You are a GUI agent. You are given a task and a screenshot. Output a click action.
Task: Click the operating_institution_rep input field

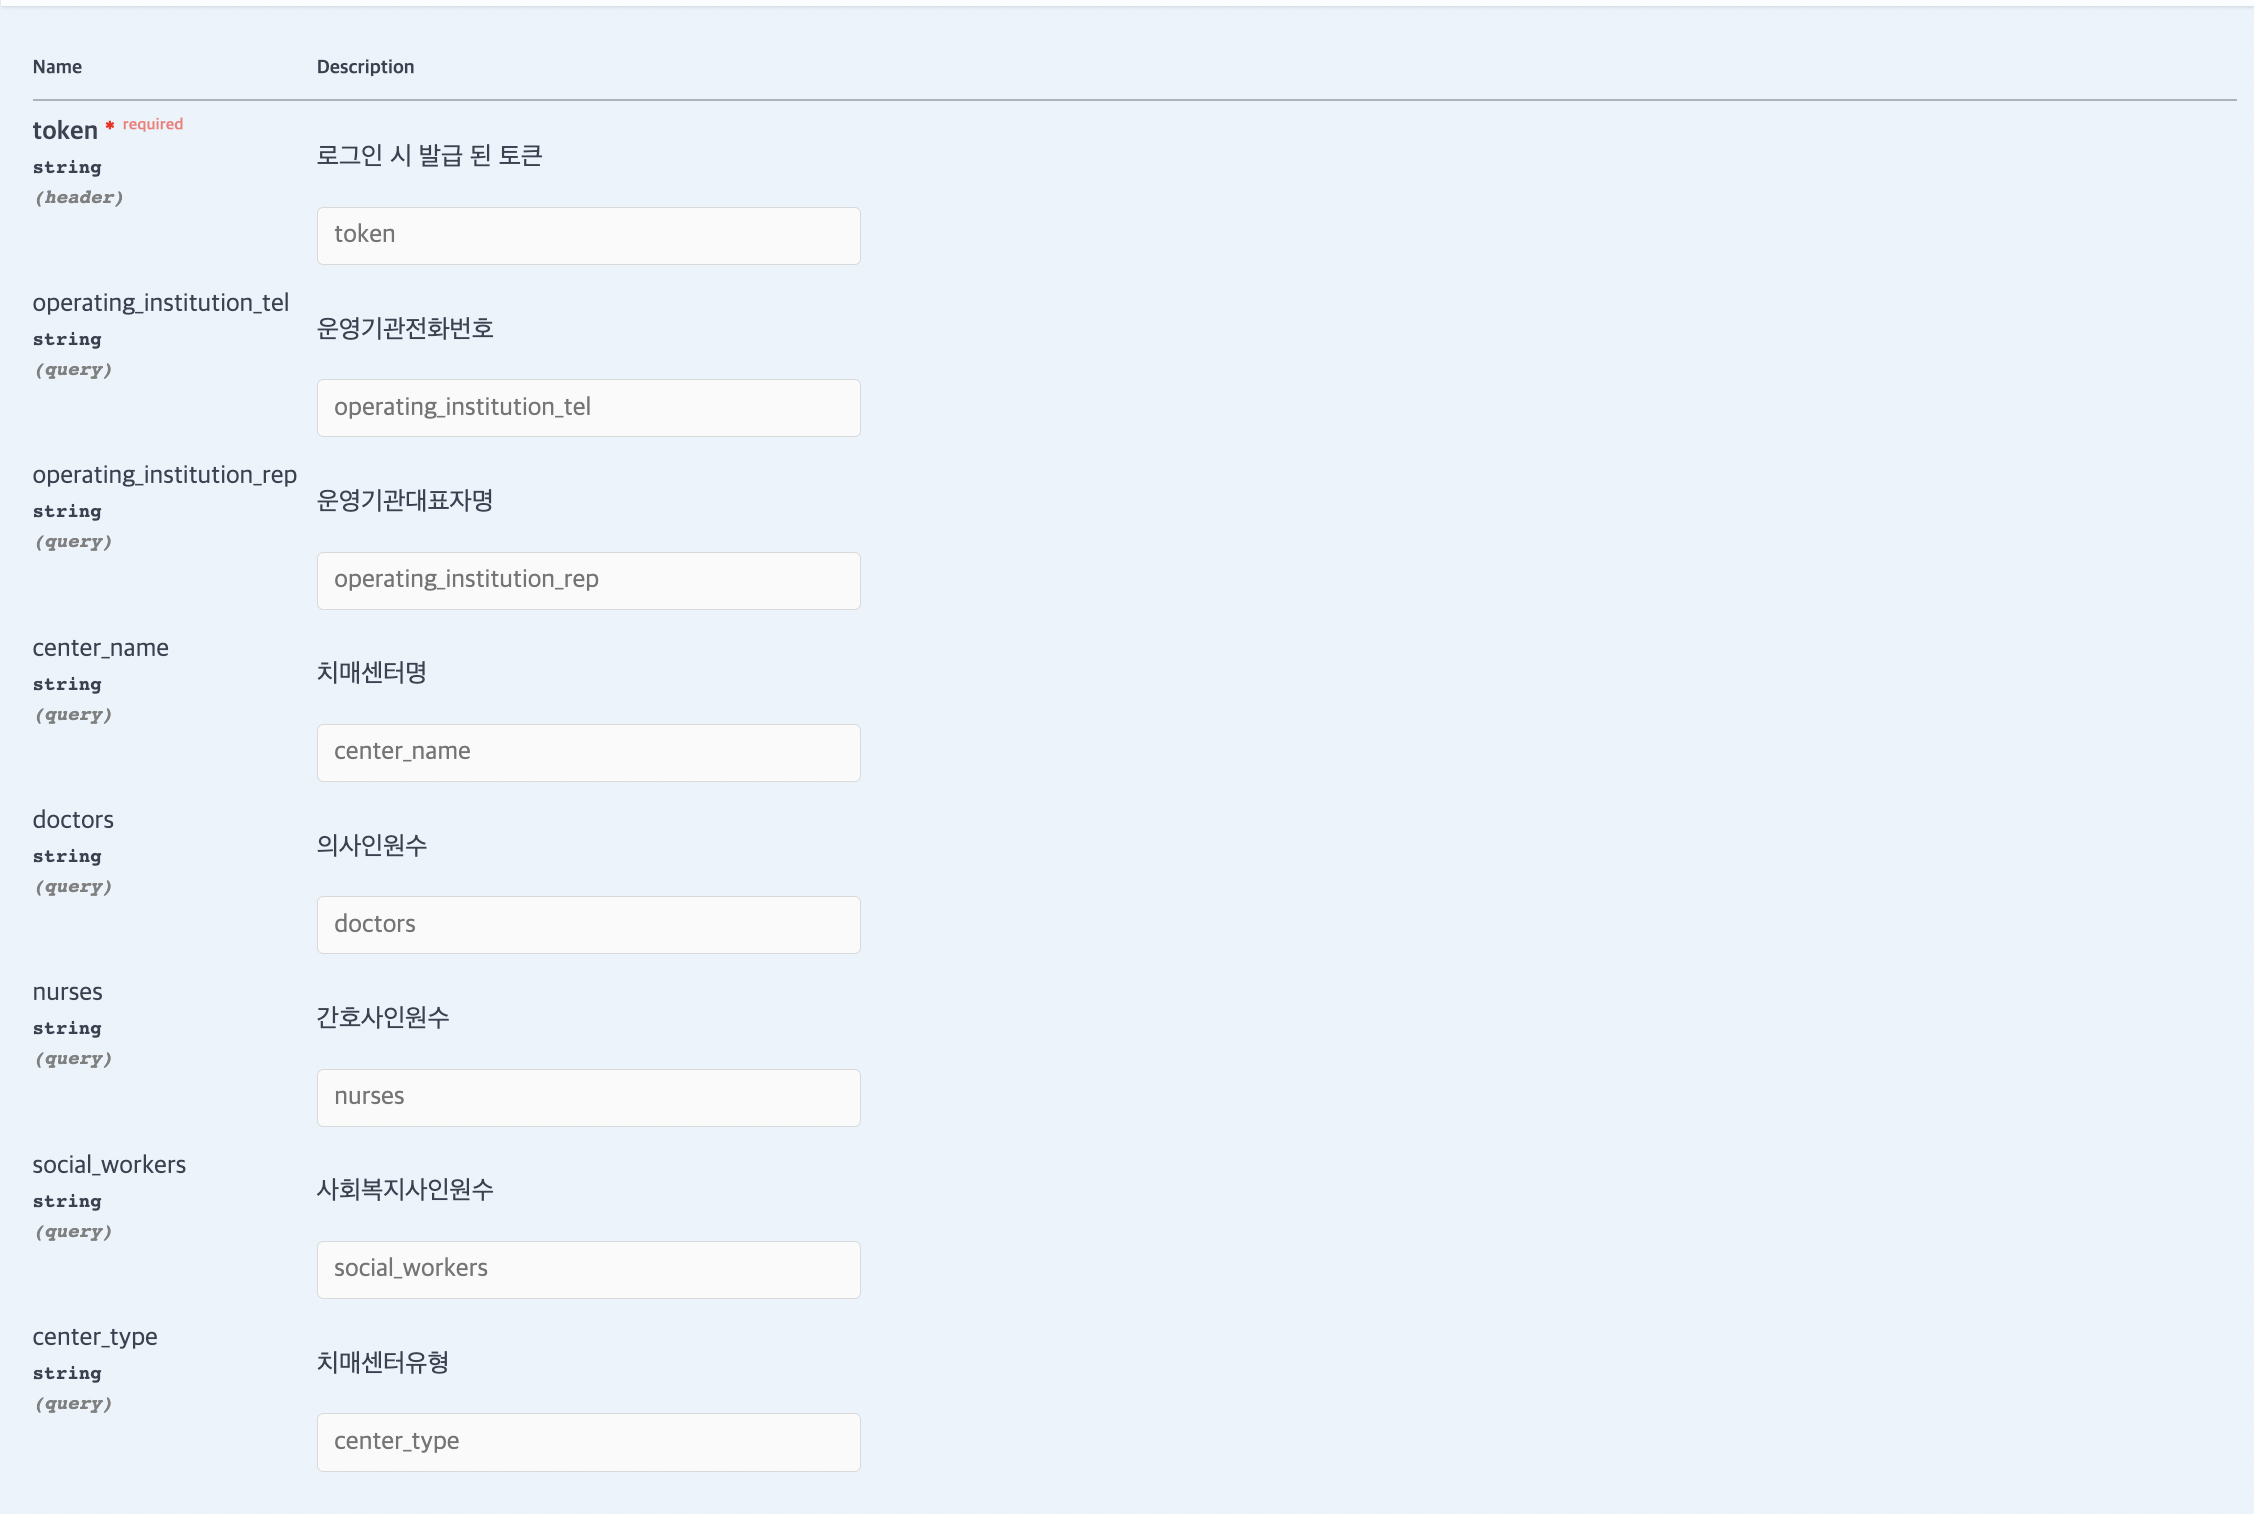click(588, 580)
